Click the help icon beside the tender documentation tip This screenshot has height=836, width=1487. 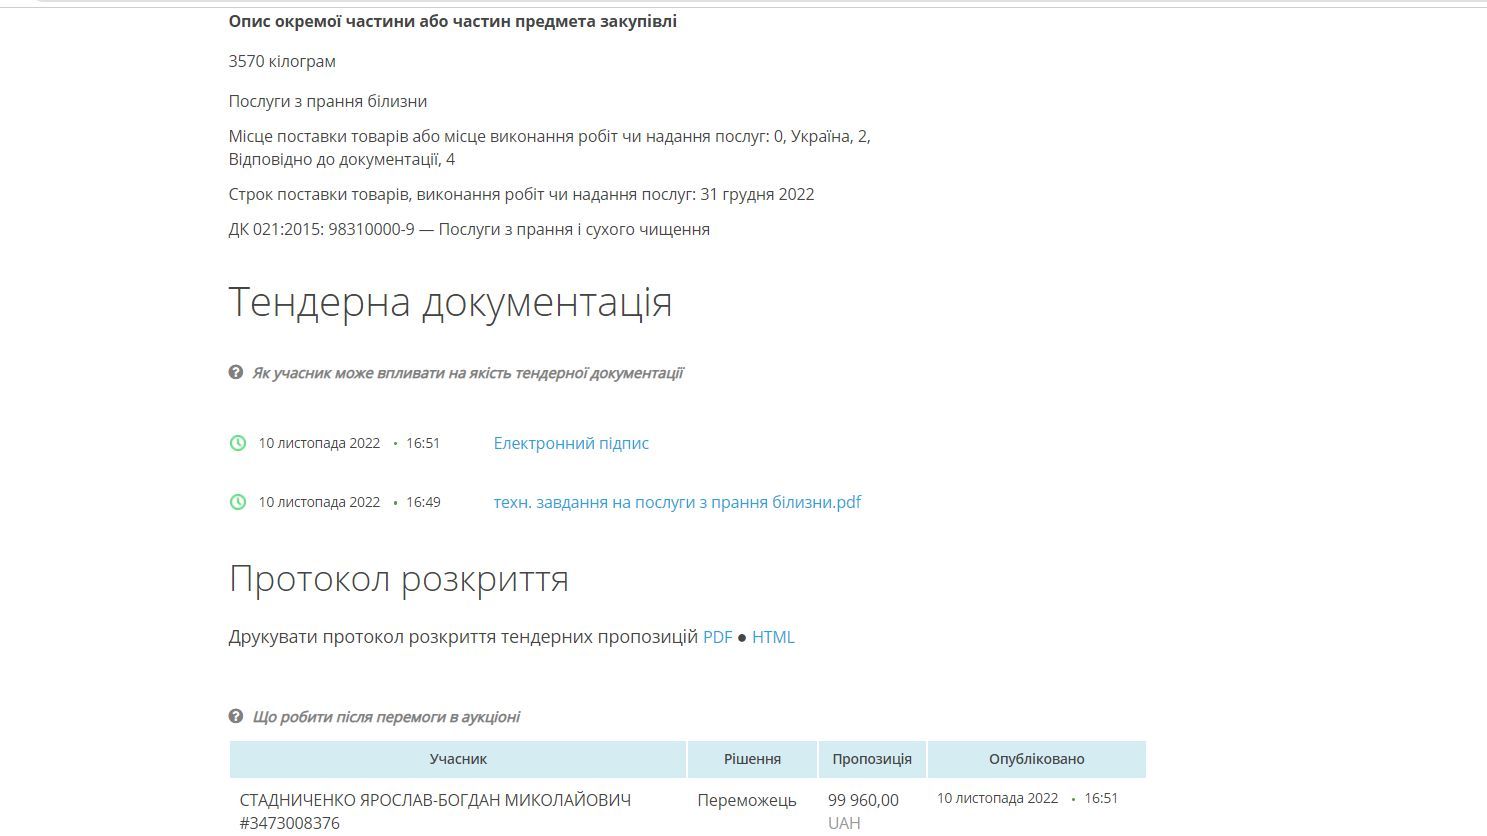236,371
